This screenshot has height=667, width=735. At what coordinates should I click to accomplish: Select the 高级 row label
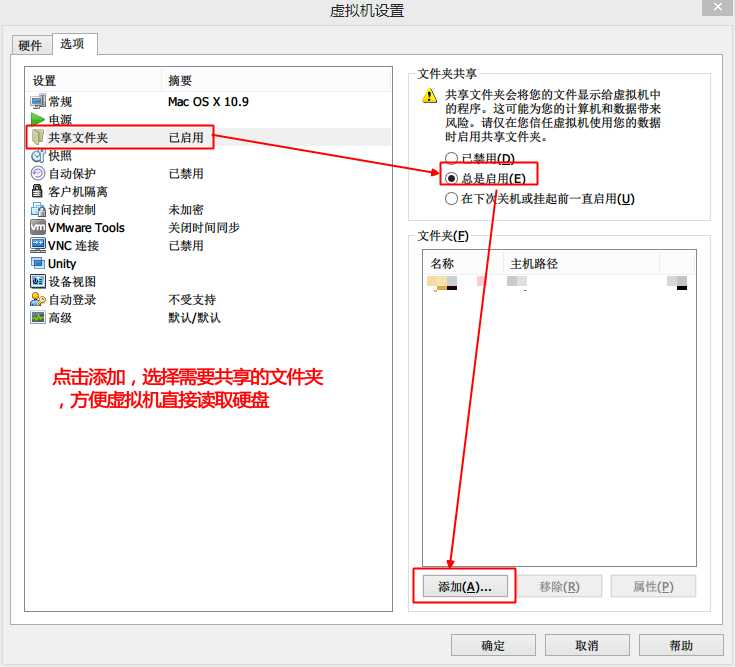pyautogui.click(x=60, y=318)
